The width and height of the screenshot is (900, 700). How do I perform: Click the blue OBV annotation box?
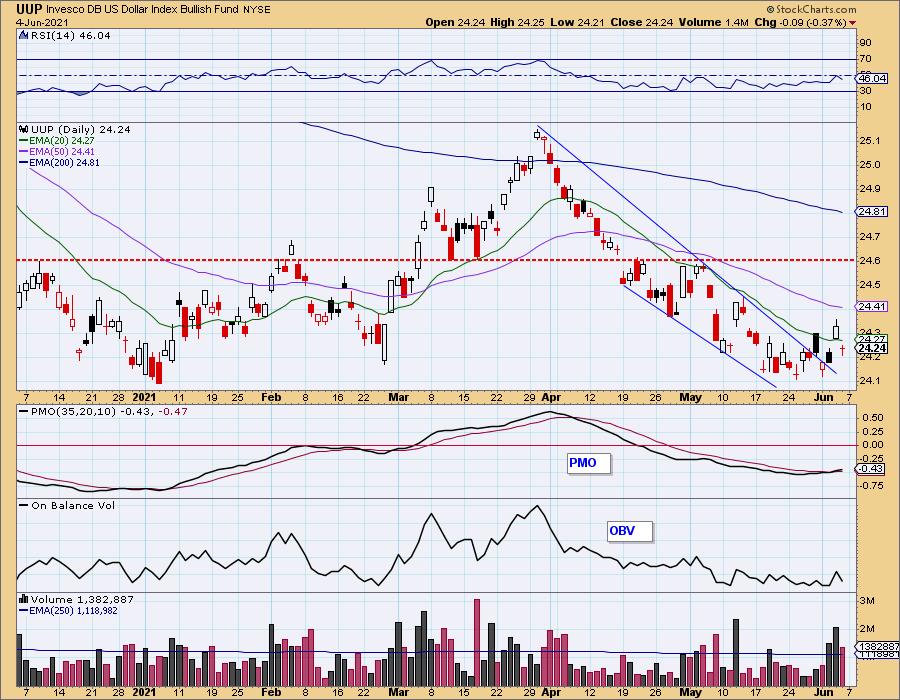click(629, 531)
